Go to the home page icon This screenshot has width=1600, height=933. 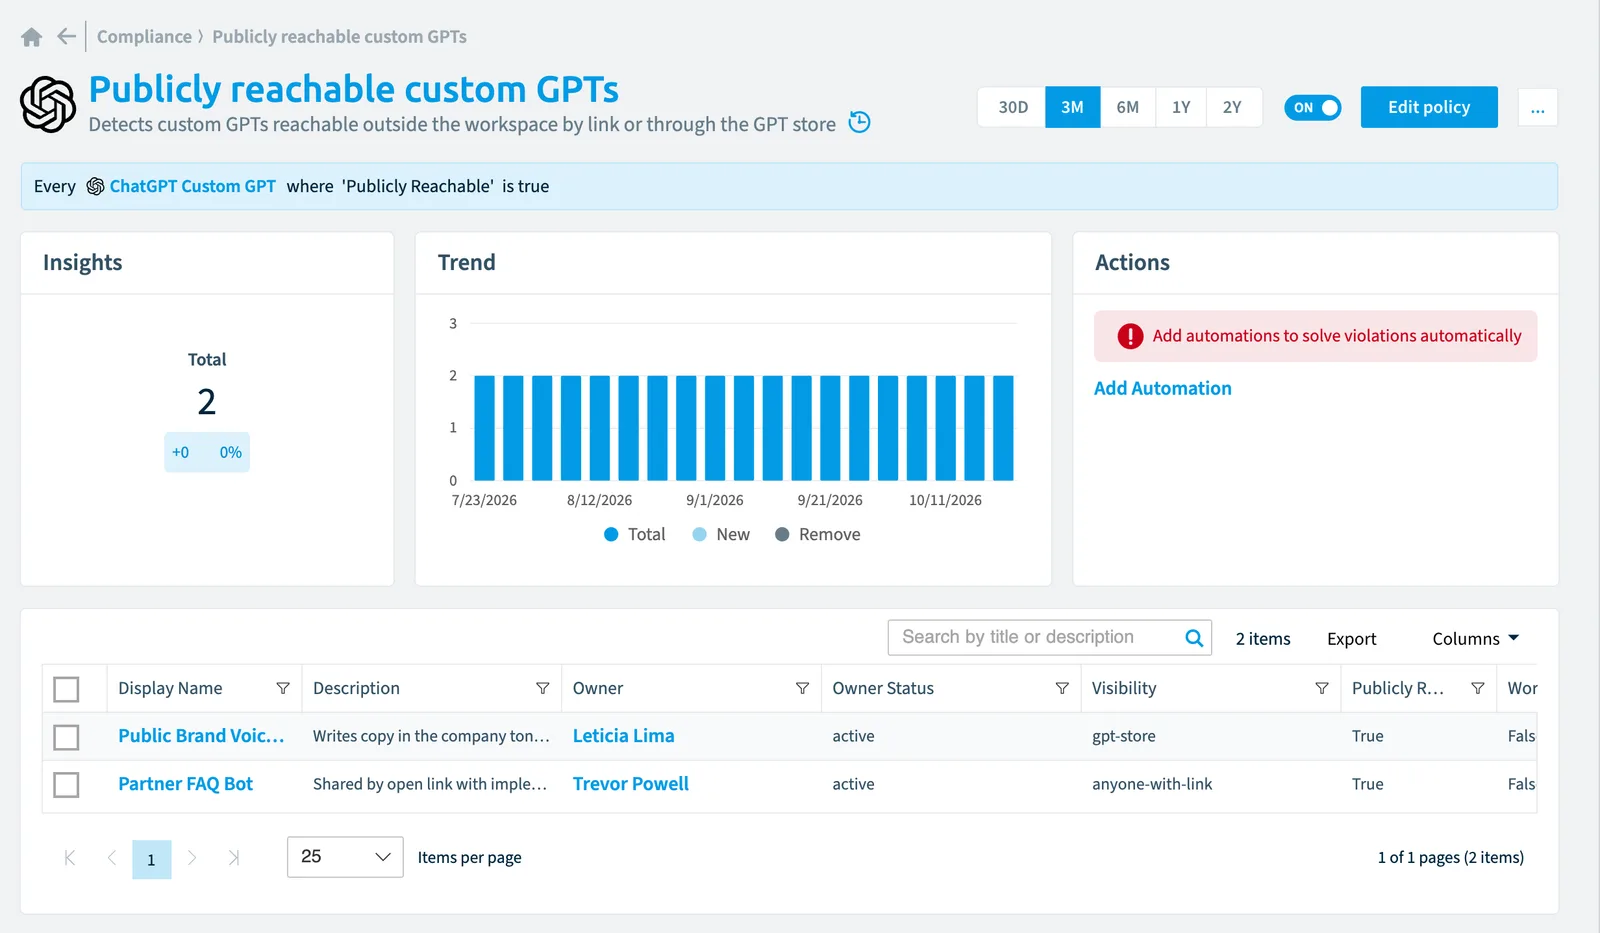[31, 37]
